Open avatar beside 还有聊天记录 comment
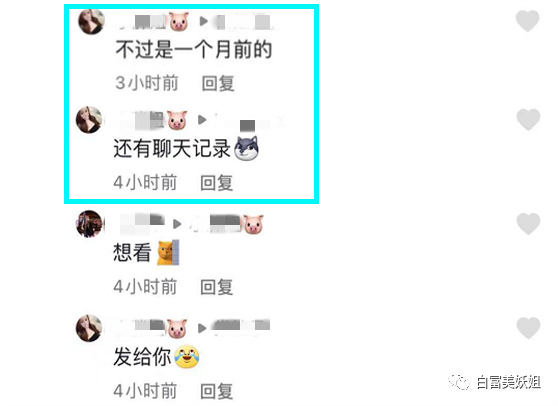Image resolution: width=558 pixels, height=406 pixels. (89, 120)
